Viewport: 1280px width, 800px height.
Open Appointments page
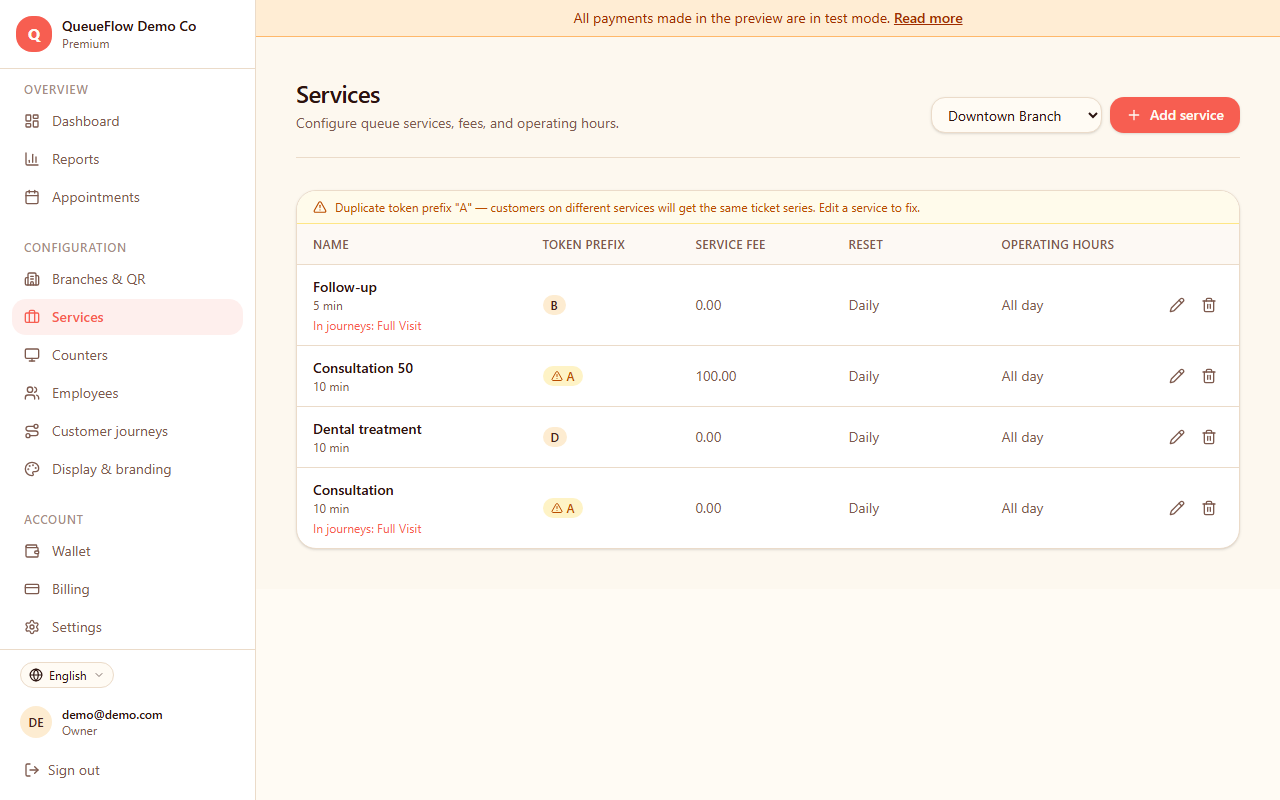click(x=127, y=197)
